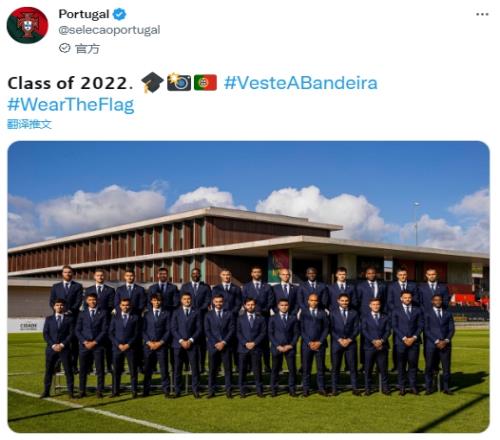Click the "Class of 2022." tweet text
Screen dimensions: 500x440
point(68,83)
